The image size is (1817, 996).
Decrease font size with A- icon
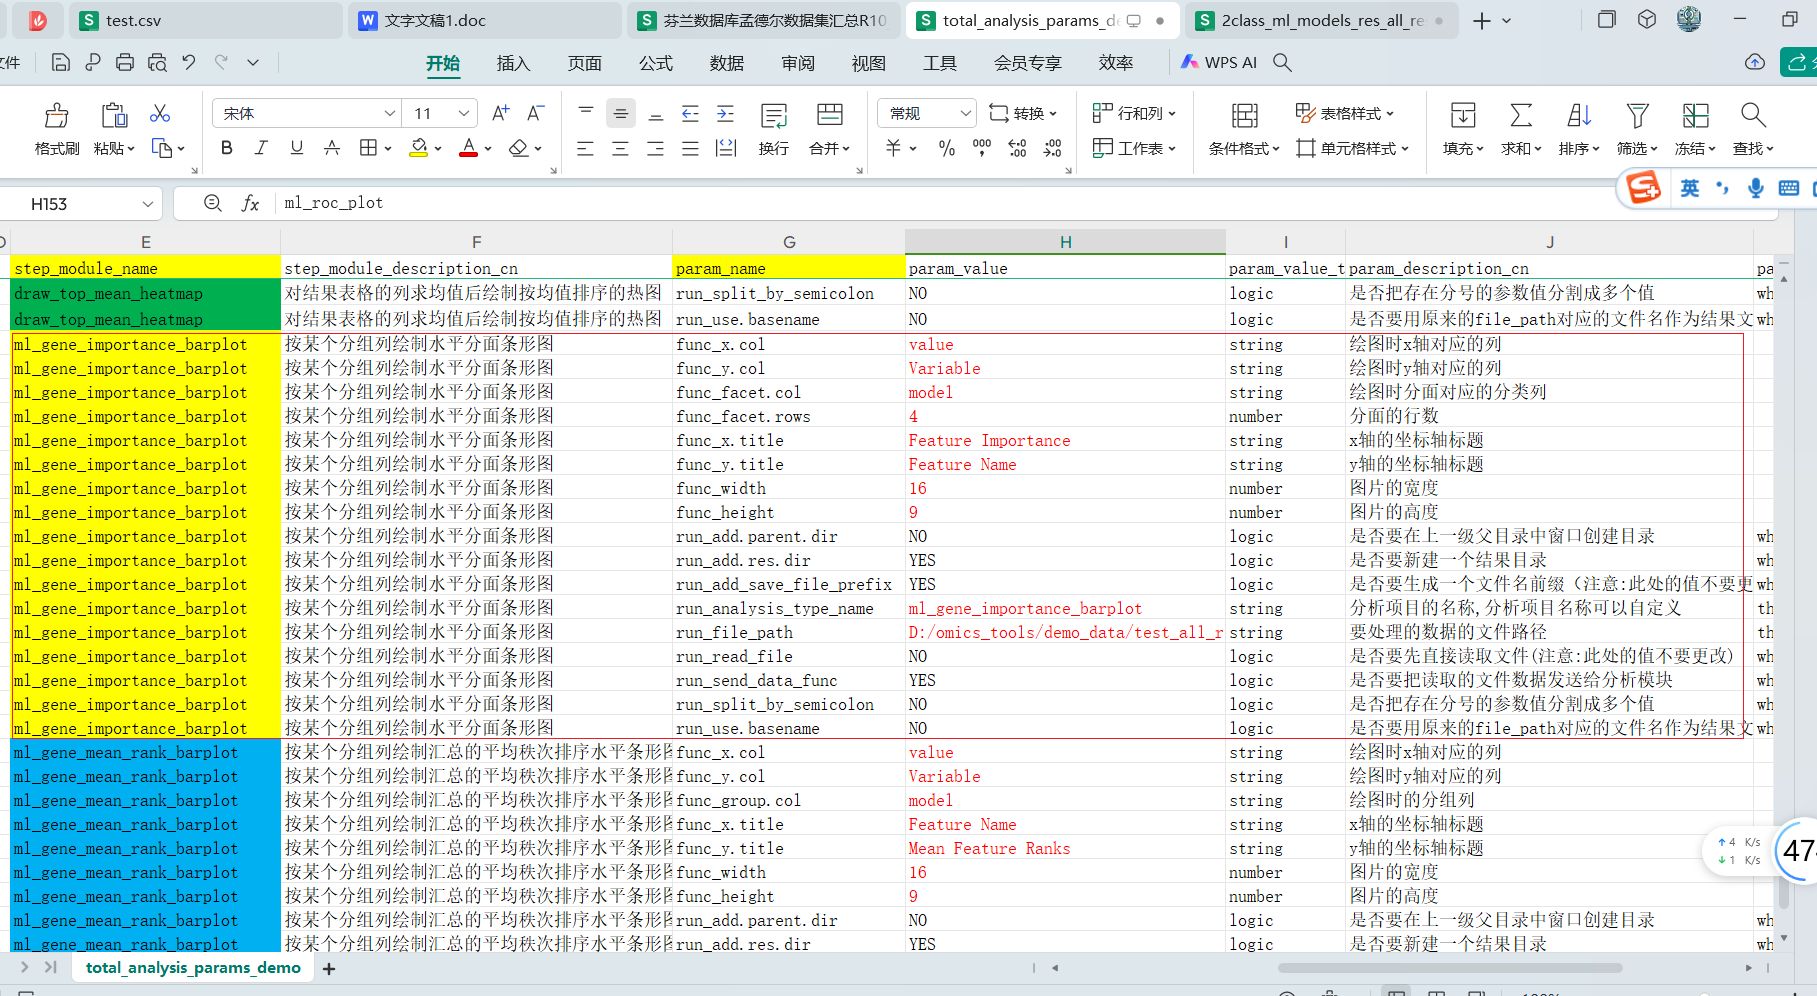coord(536,113)
